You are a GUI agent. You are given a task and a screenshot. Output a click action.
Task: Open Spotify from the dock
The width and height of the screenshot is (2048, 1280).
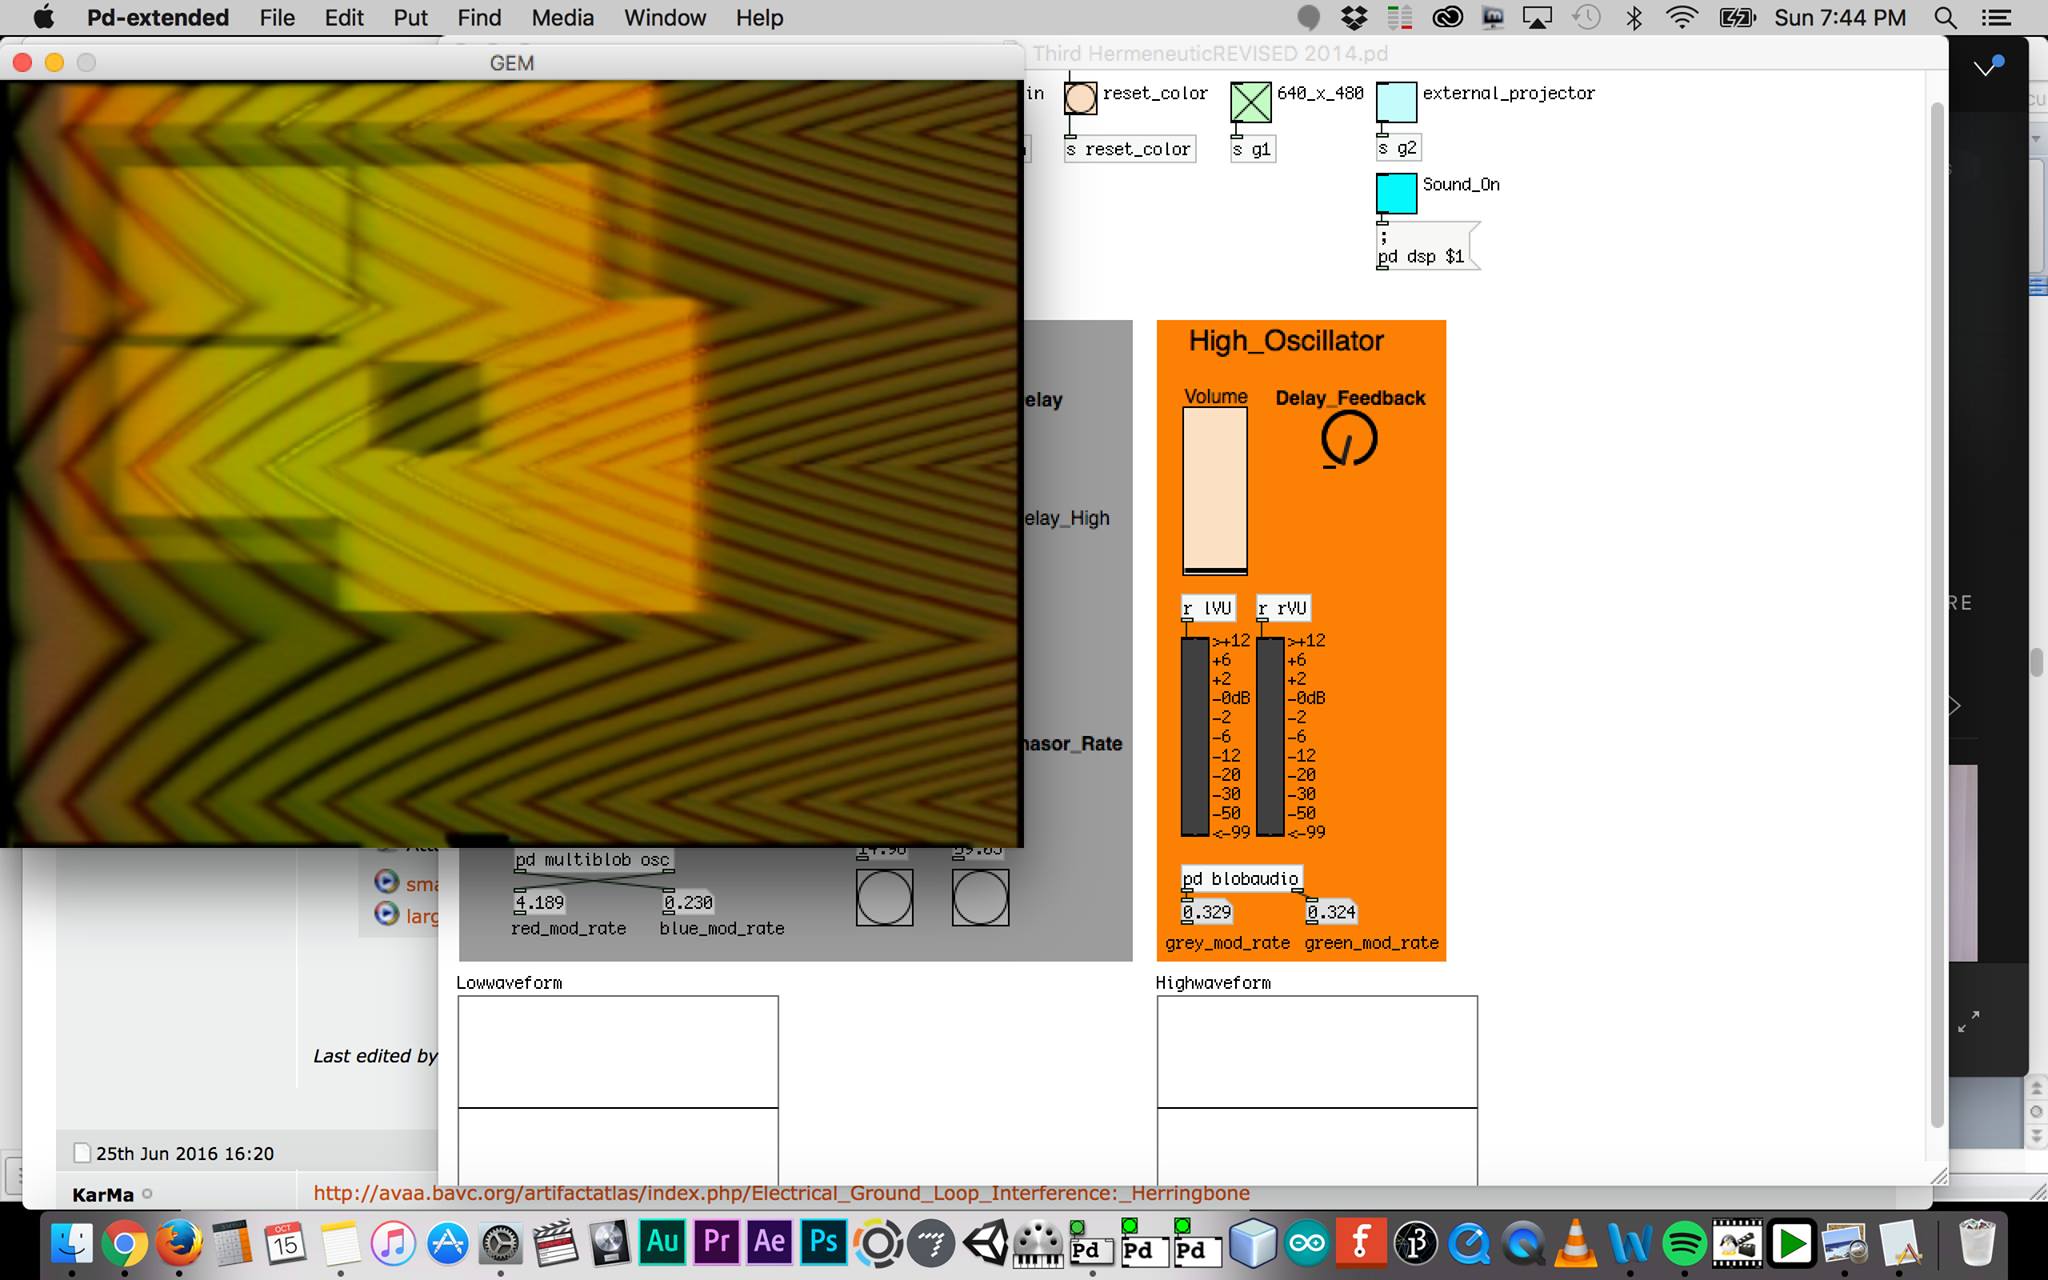[x=1684, y=1243]
